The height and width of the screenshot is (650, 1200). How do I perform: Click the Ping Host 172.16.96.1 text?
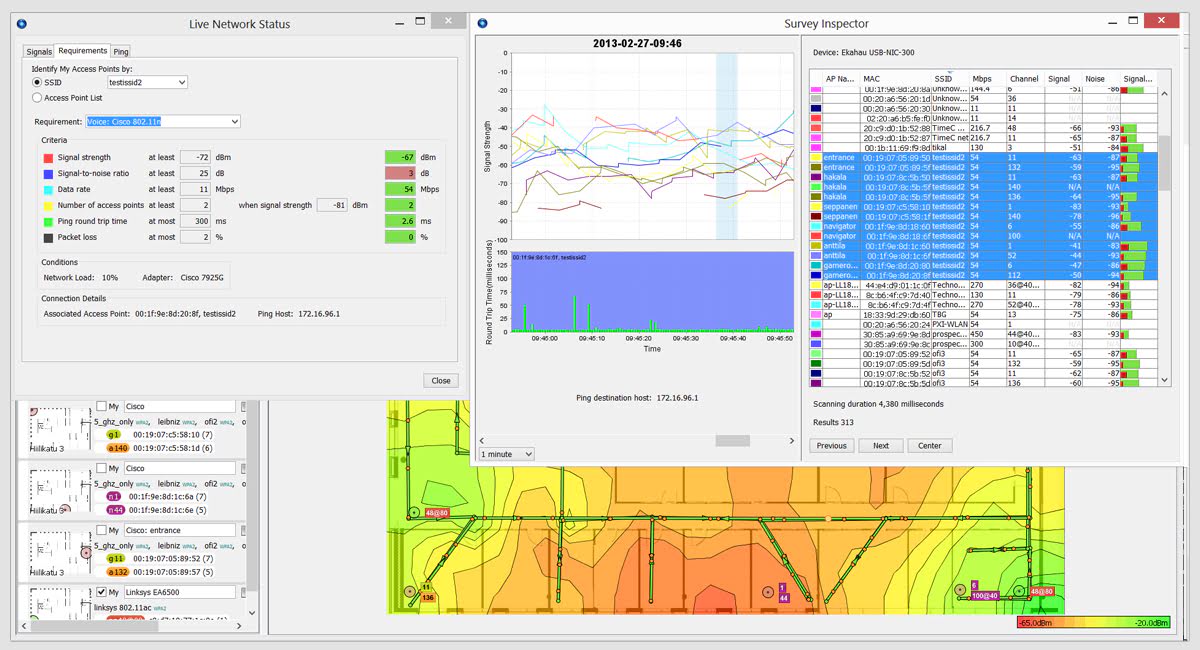point(299,314)
